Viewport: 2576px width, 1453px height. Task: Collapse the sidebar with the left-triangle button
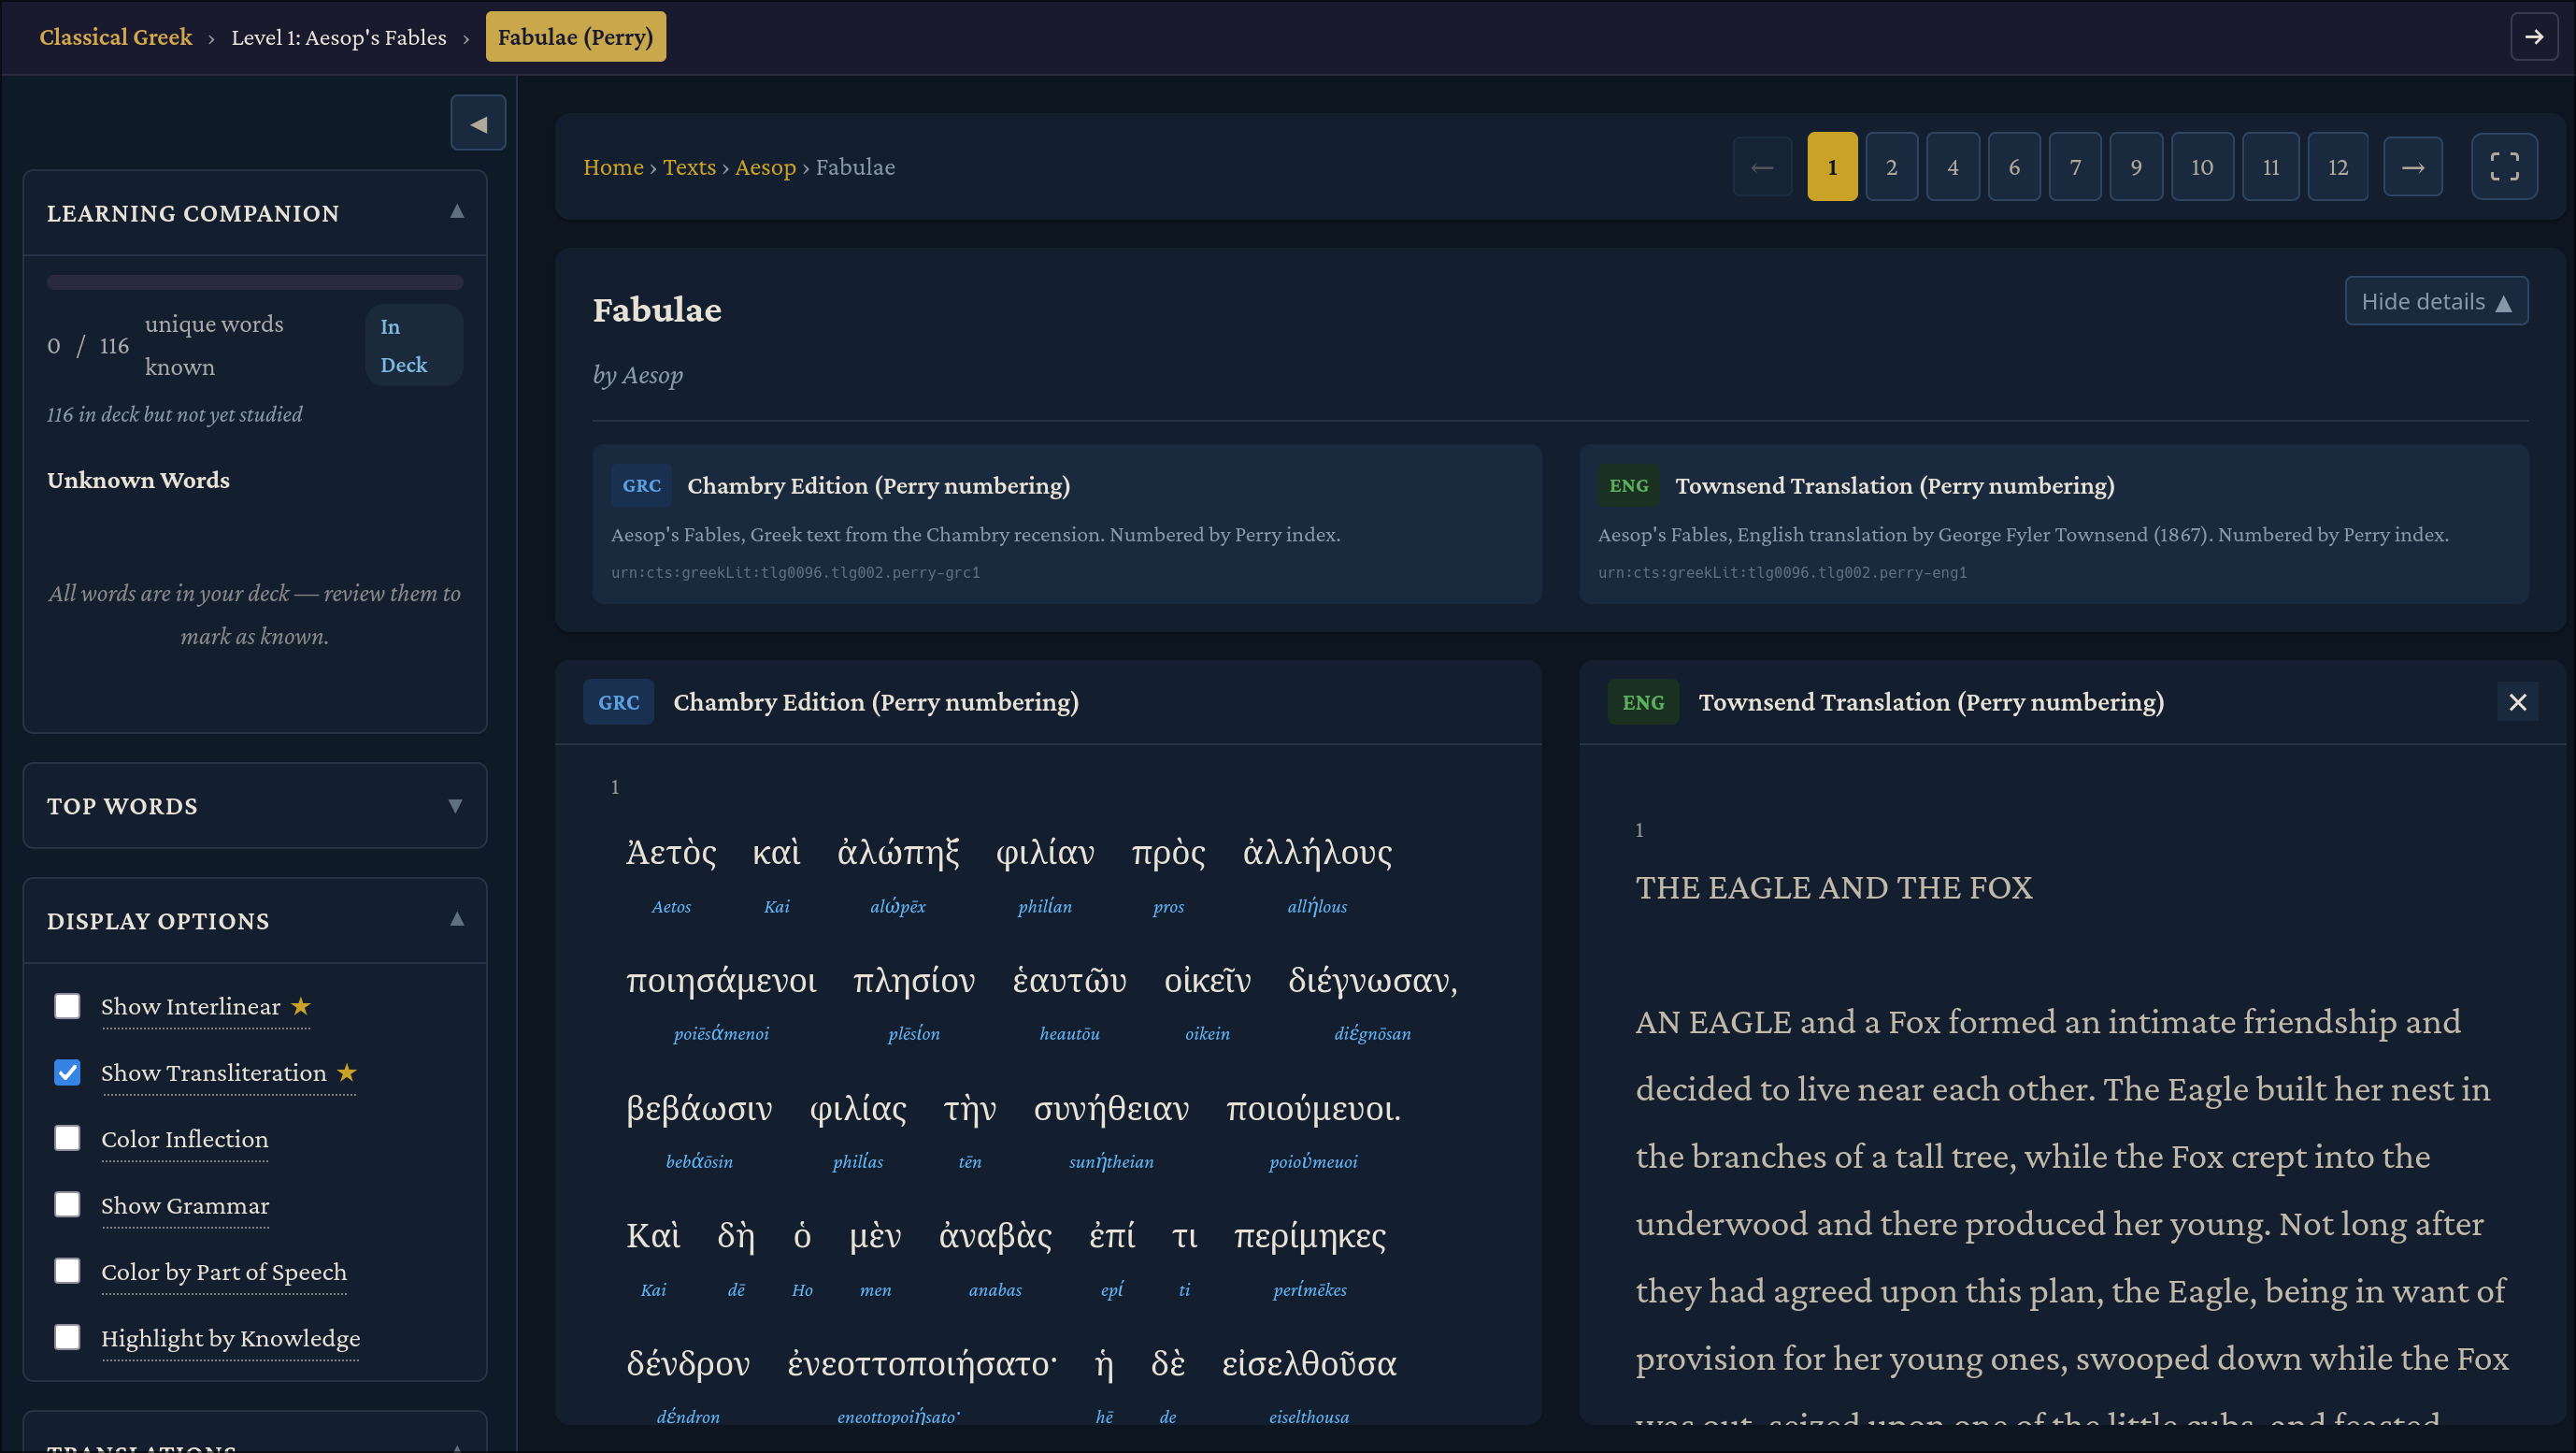(x=478, y=123)
